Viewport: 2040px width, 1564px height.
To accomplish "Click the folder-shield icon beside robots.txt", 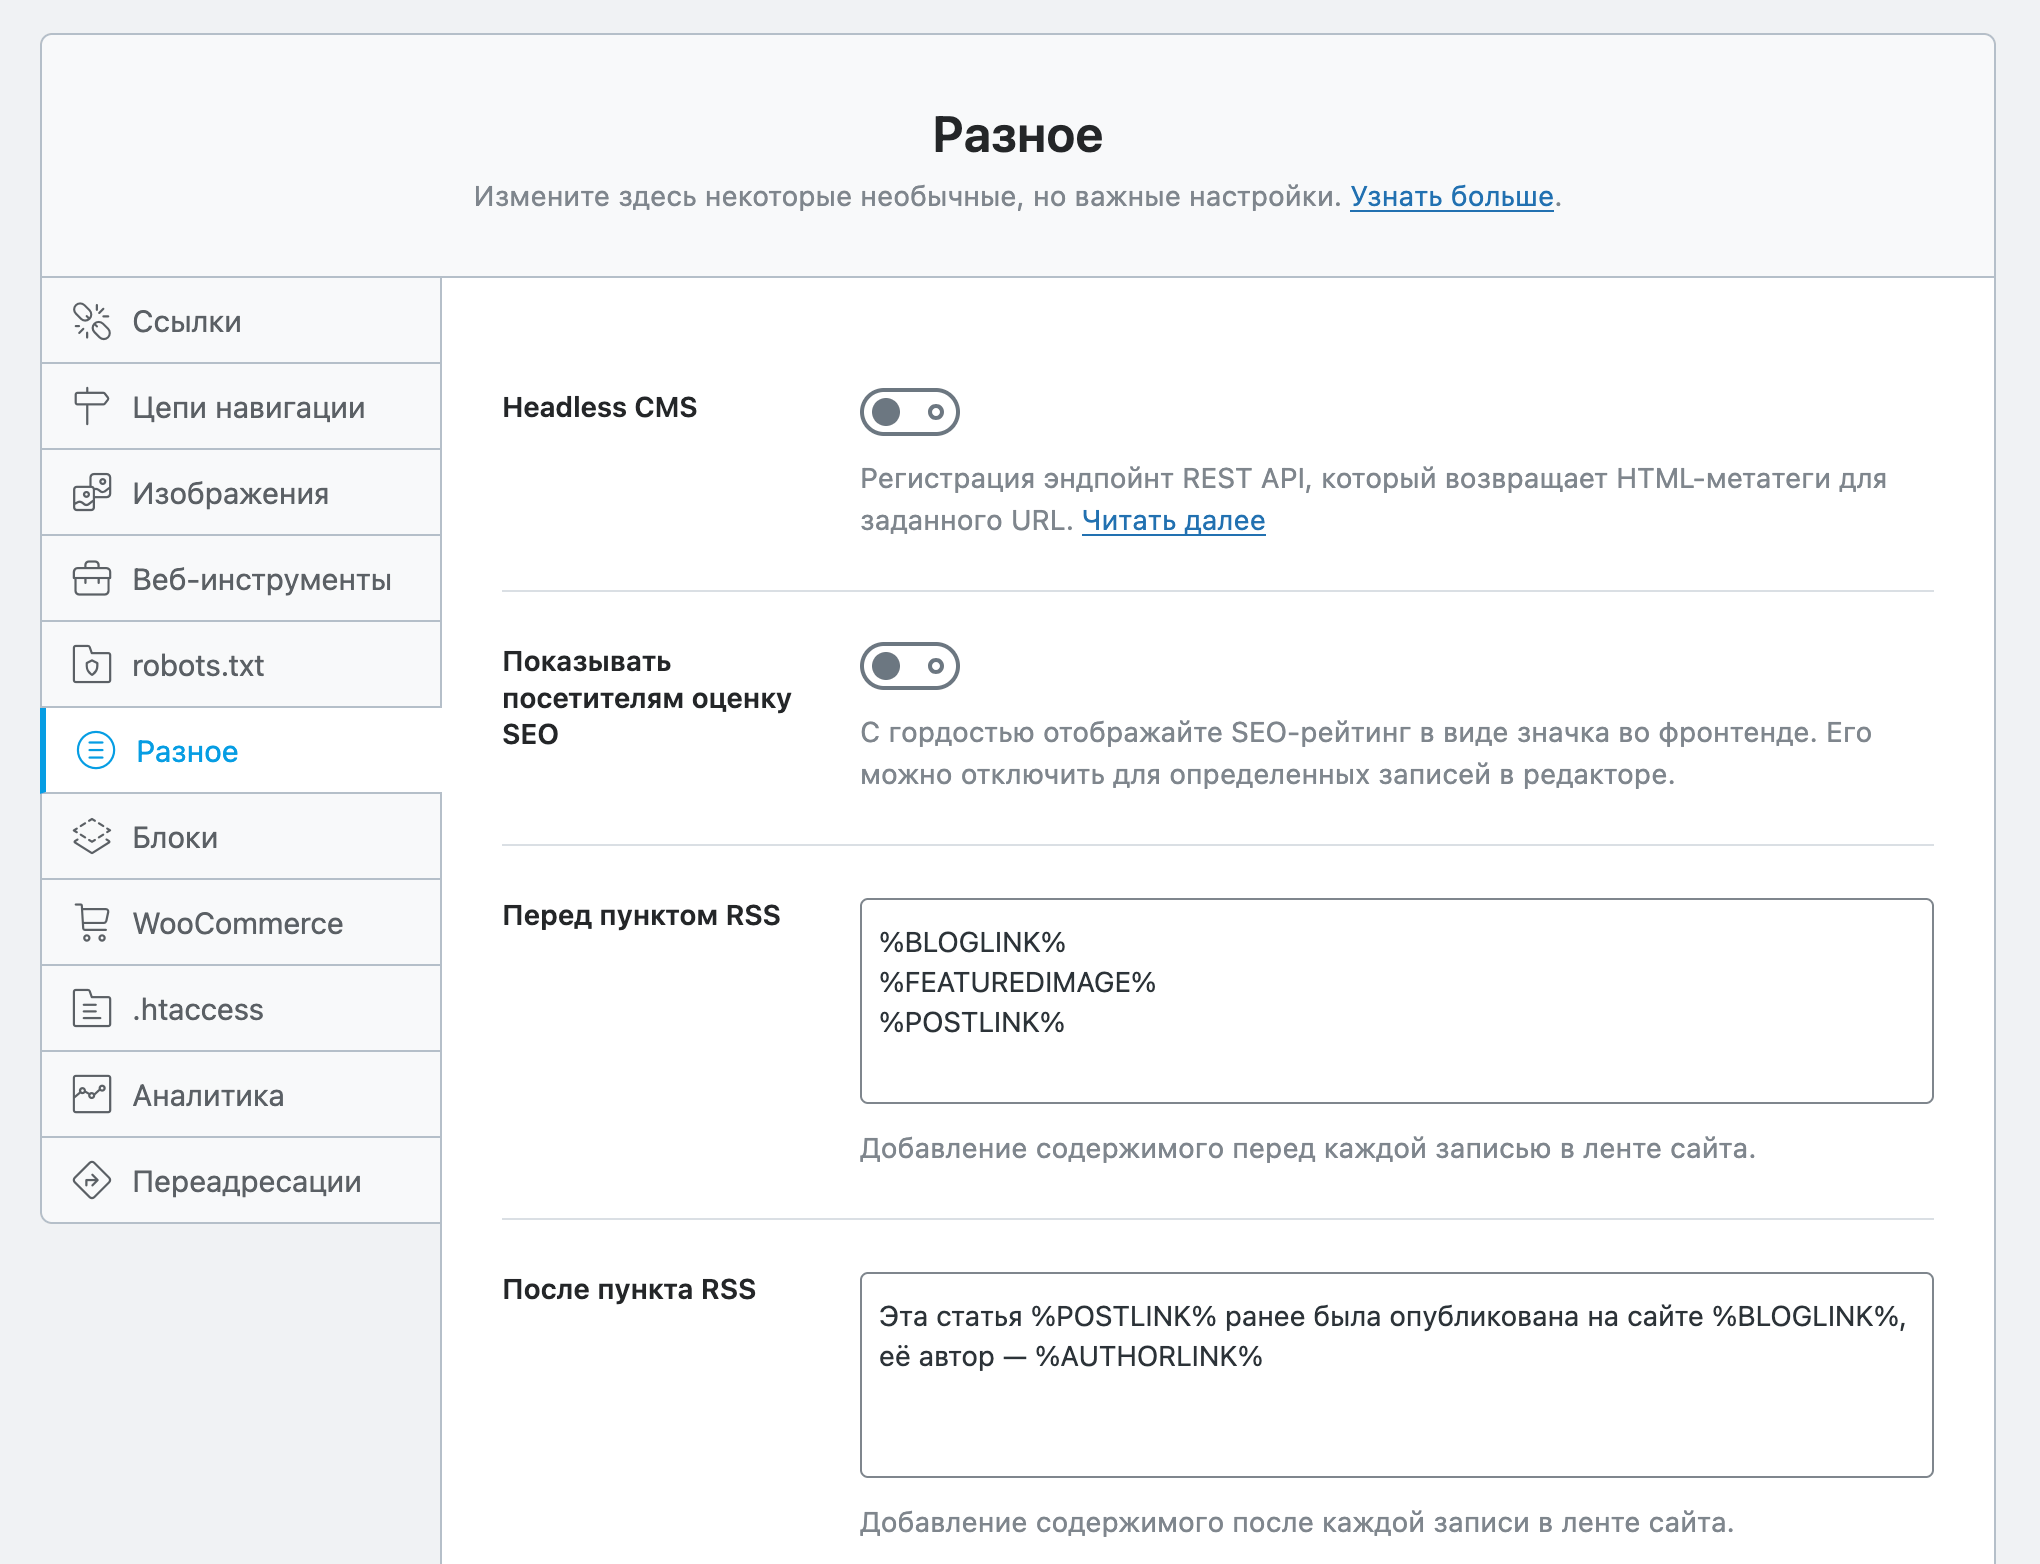I will click(x=92, y=665).
